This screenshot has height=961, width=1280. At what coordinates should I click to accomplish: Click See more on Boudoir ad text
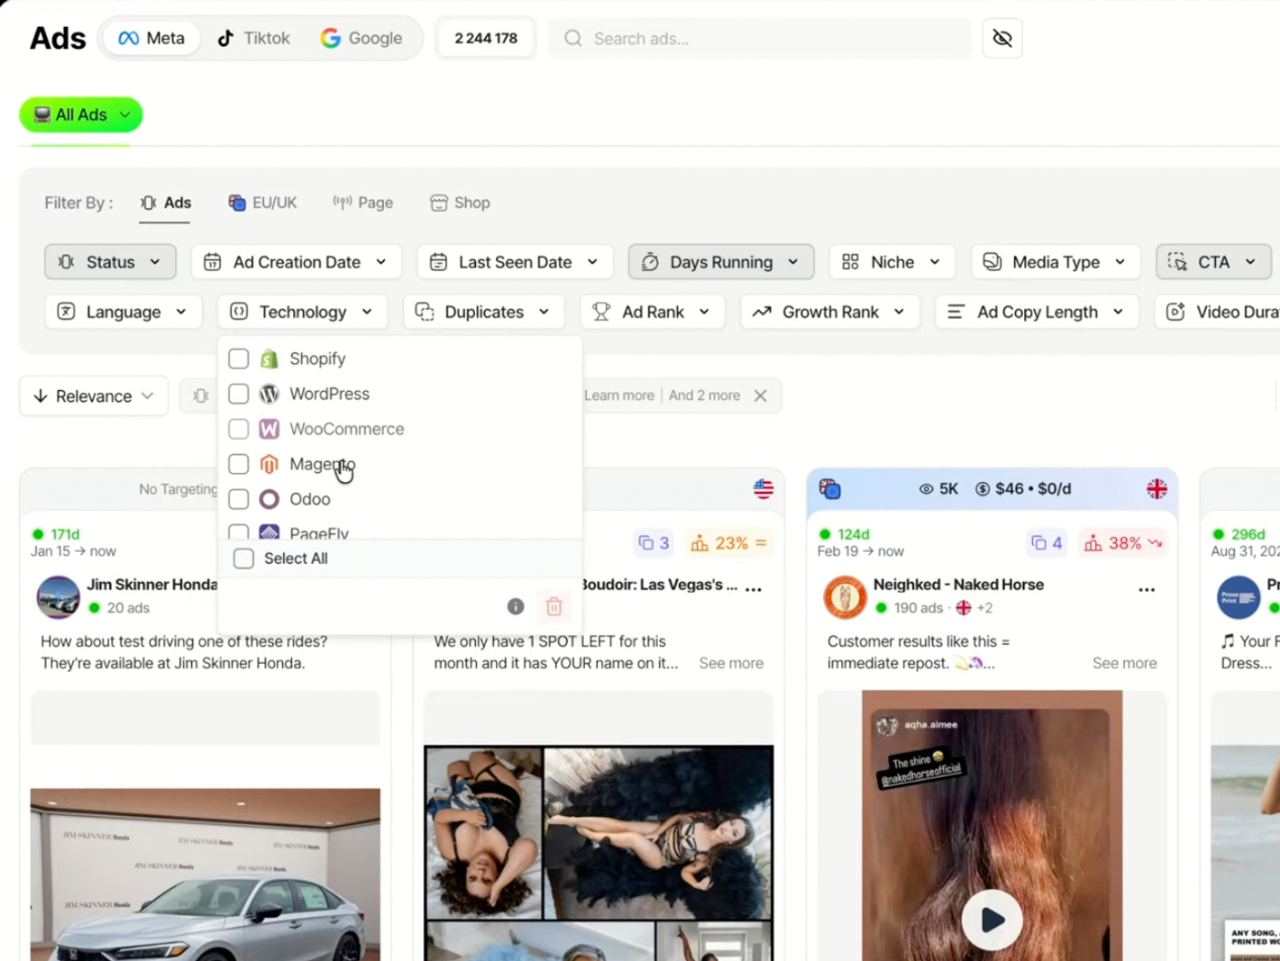coord(731,663)
